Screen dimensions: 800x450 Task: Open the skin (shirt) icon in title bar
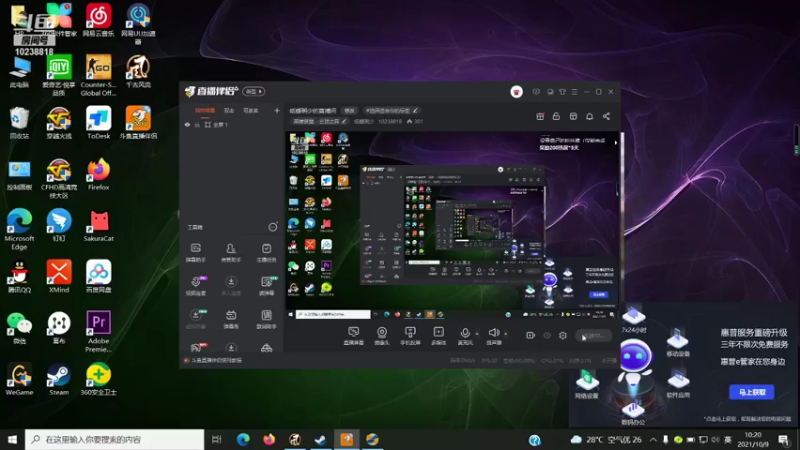(562, 92)
